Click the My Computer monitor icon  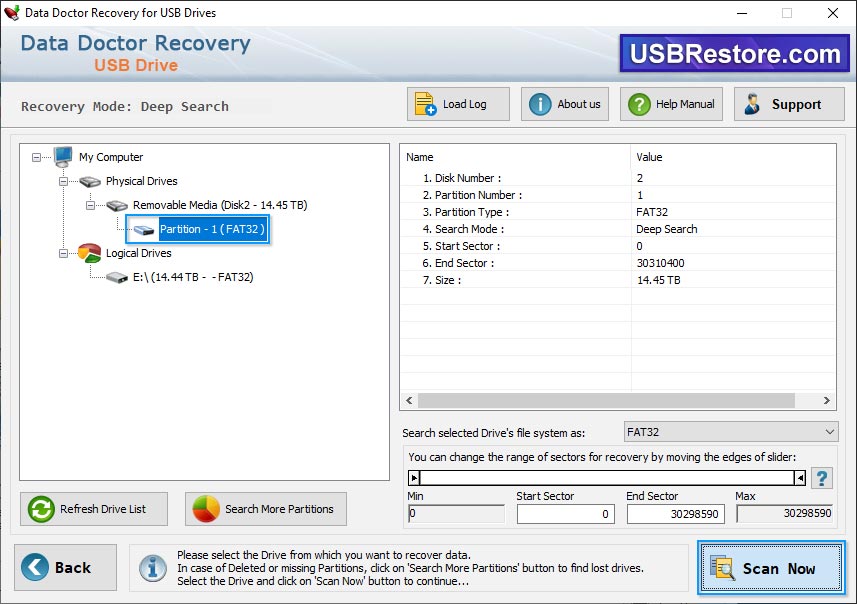click(x=63, y=156)
